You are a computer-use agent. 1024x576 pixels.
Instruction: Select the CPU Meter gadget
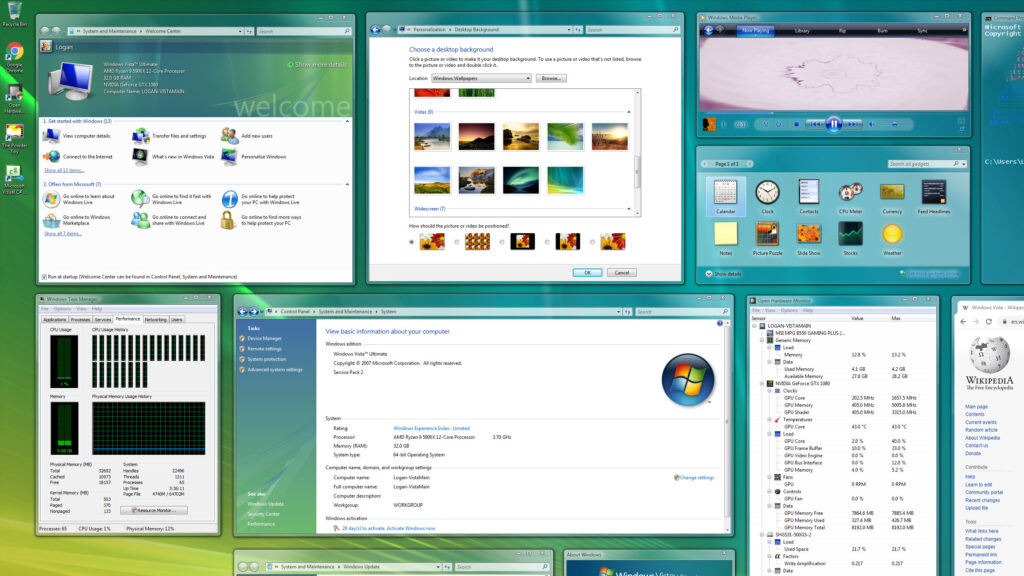(x=850, y=197)
